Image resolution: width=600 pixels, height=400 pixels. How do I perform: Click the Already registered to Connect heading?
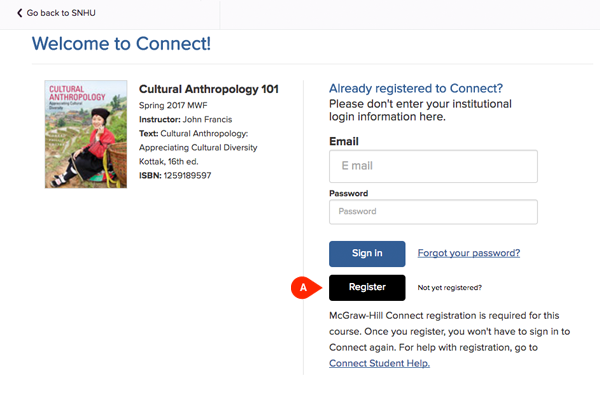[x=416, y=88]
